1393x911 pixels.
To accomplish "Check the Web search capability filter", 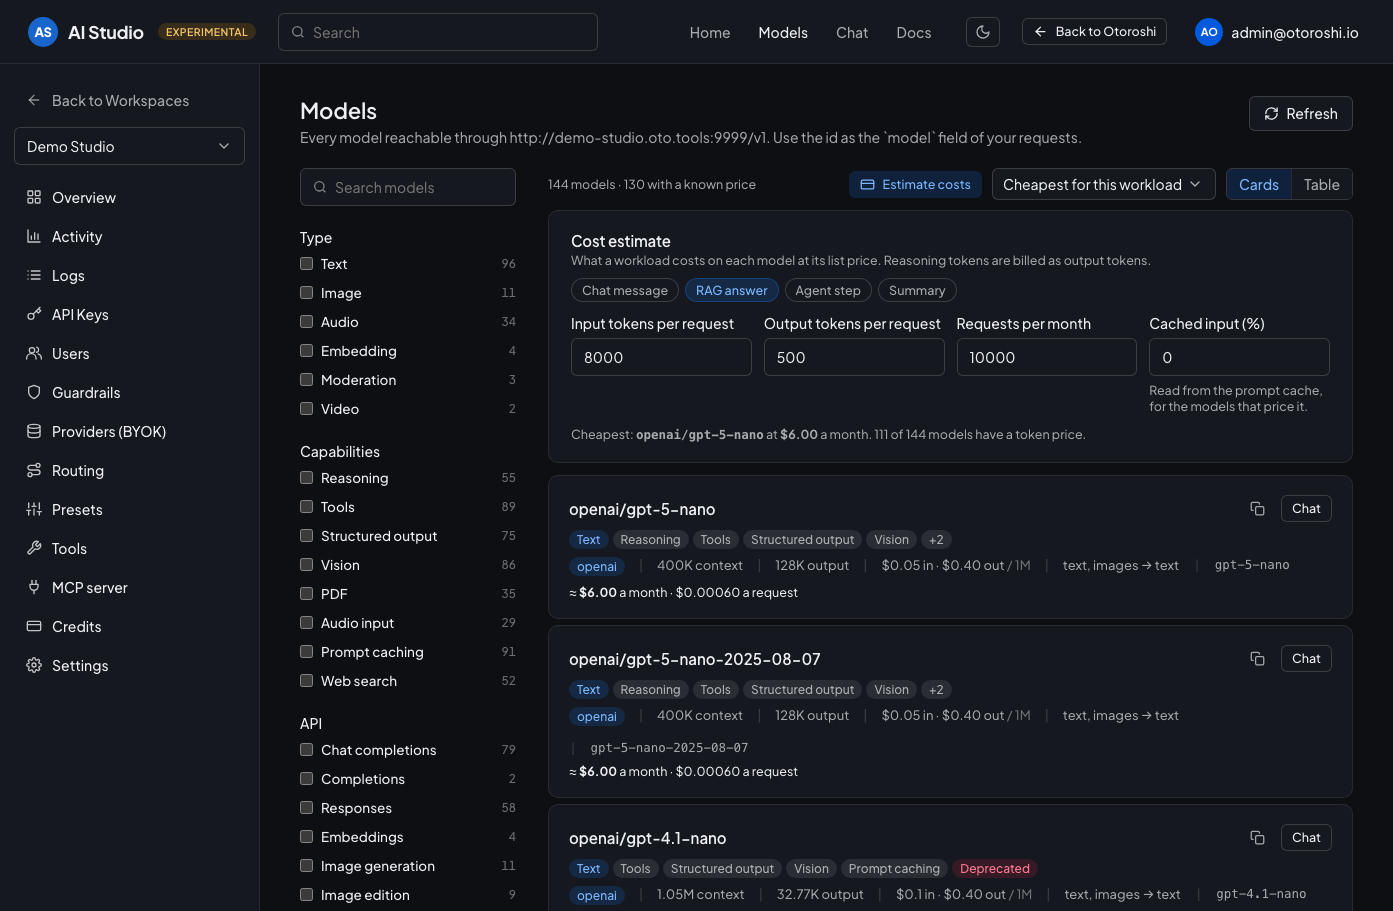I will coord(307,681).
